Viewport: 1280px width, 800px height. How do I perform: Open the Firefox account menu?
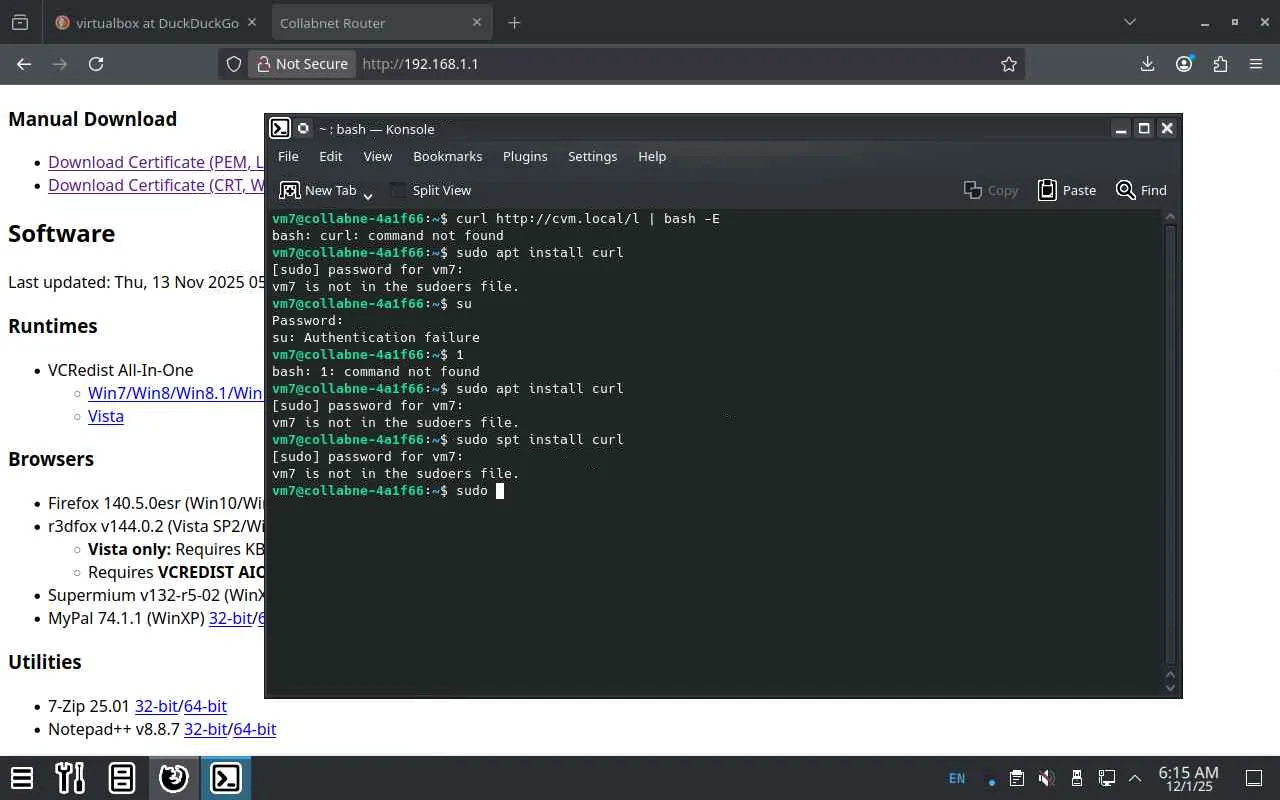point(1184,64)
